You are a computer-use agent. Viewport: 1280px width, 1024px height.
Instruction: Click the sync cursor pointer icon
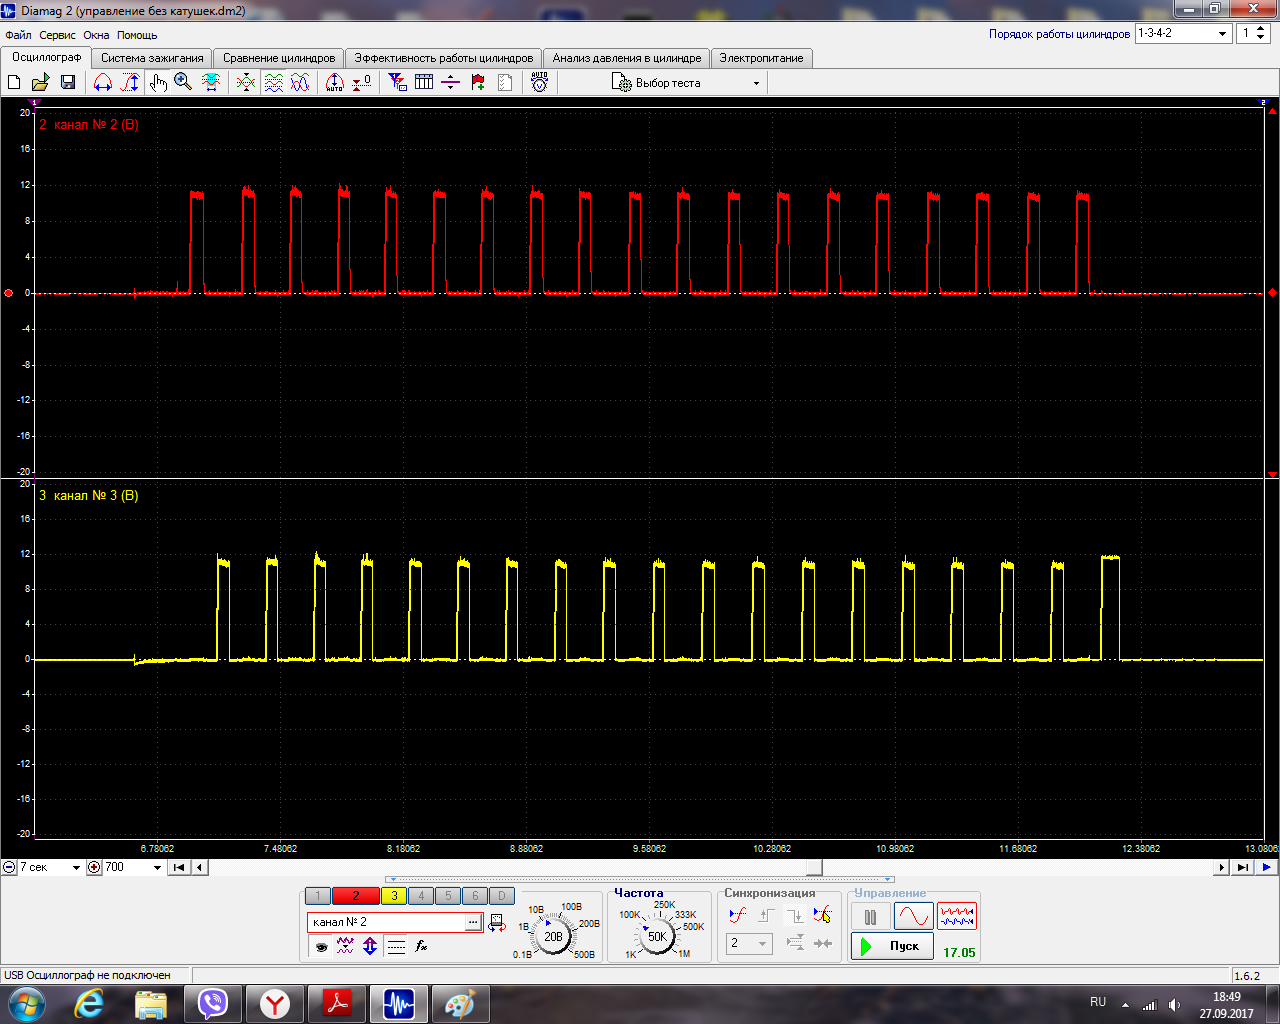coord(822,915)
